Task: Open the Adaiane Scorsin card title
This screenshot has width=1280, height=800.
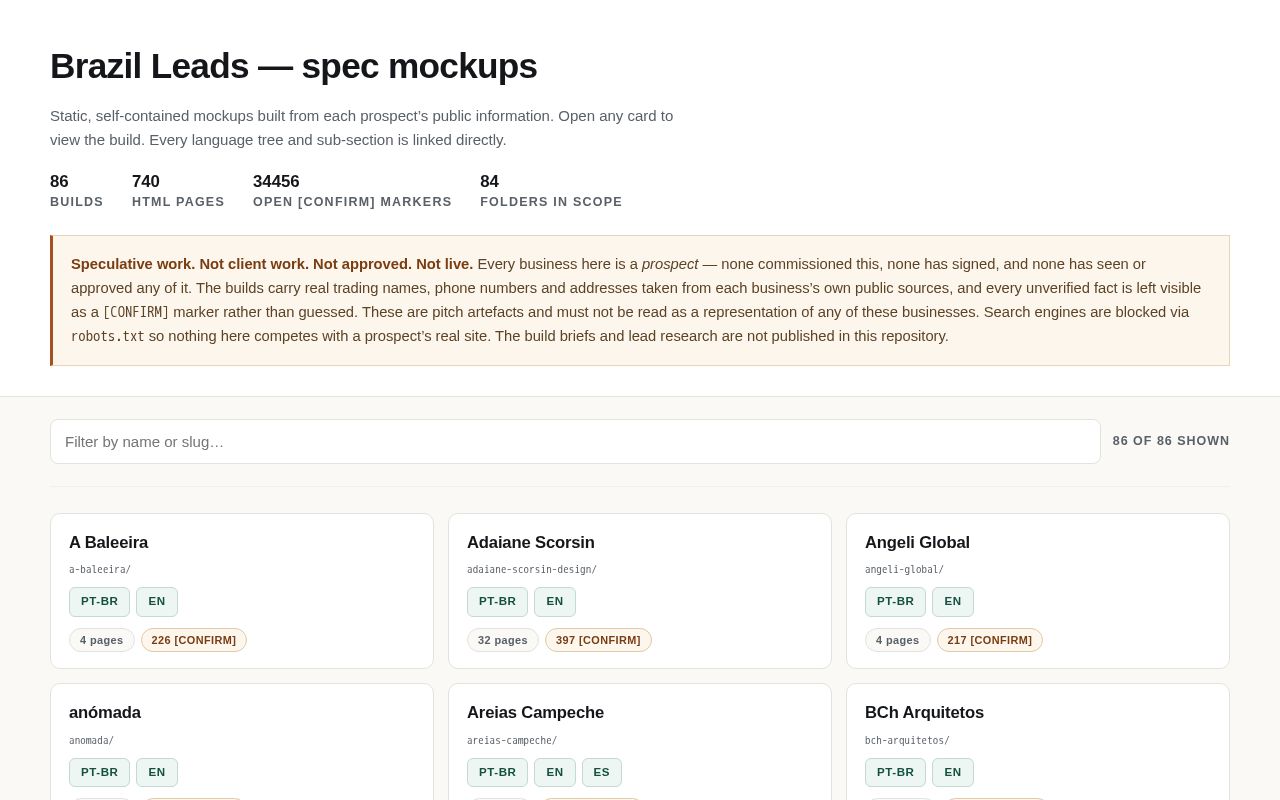Action: [x=531, y=542]
